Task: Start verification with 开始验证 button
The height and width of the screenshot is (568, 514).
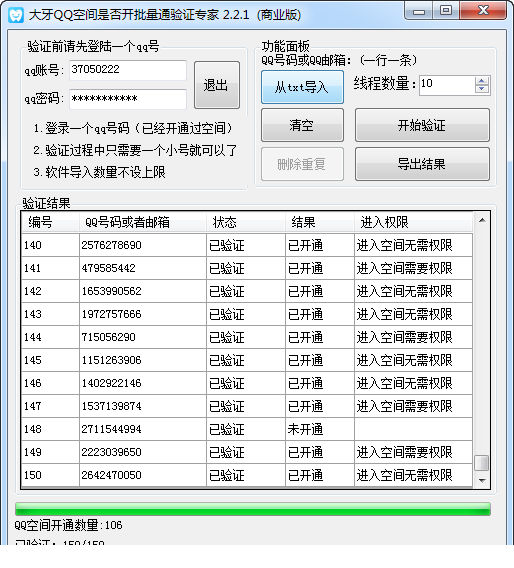Action: (x=422, y=125)
